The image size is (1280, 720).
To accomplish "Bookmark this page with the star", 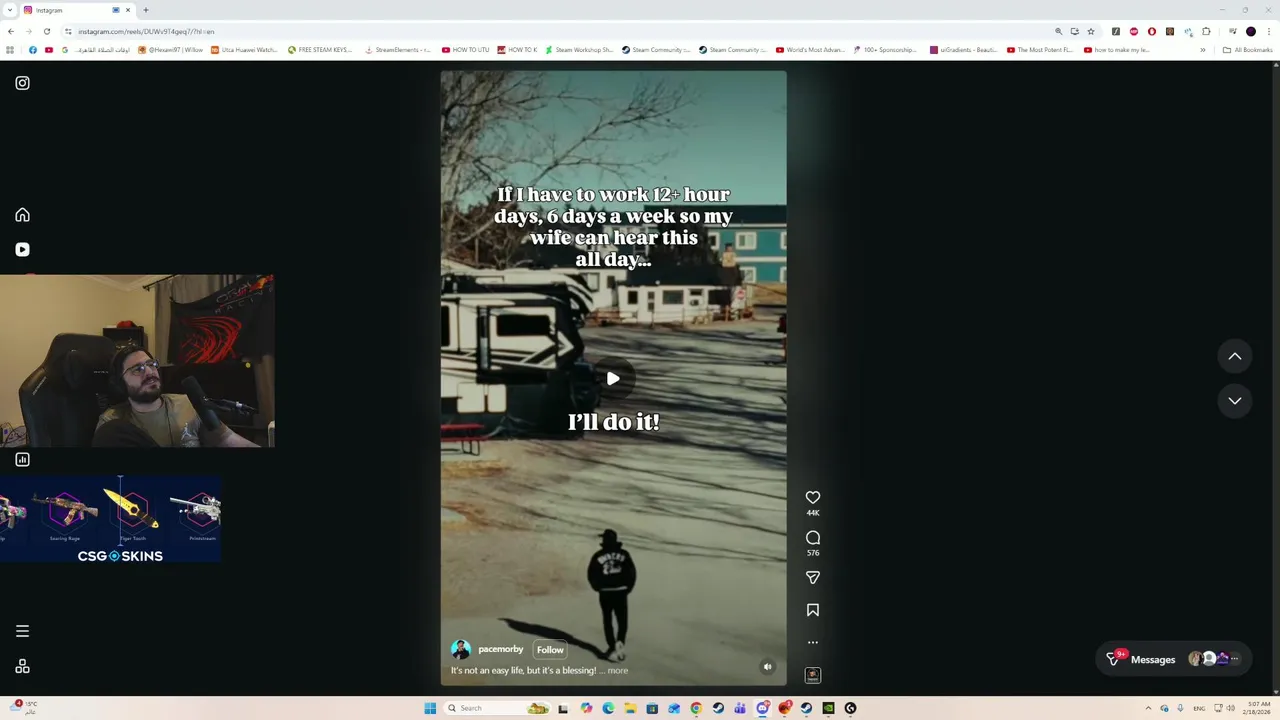I will pos(1091,31).
